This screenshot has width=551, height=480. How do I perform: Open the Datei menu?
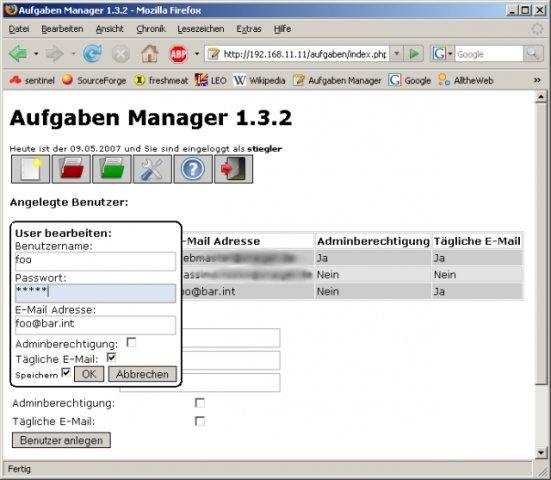(19, 29)
